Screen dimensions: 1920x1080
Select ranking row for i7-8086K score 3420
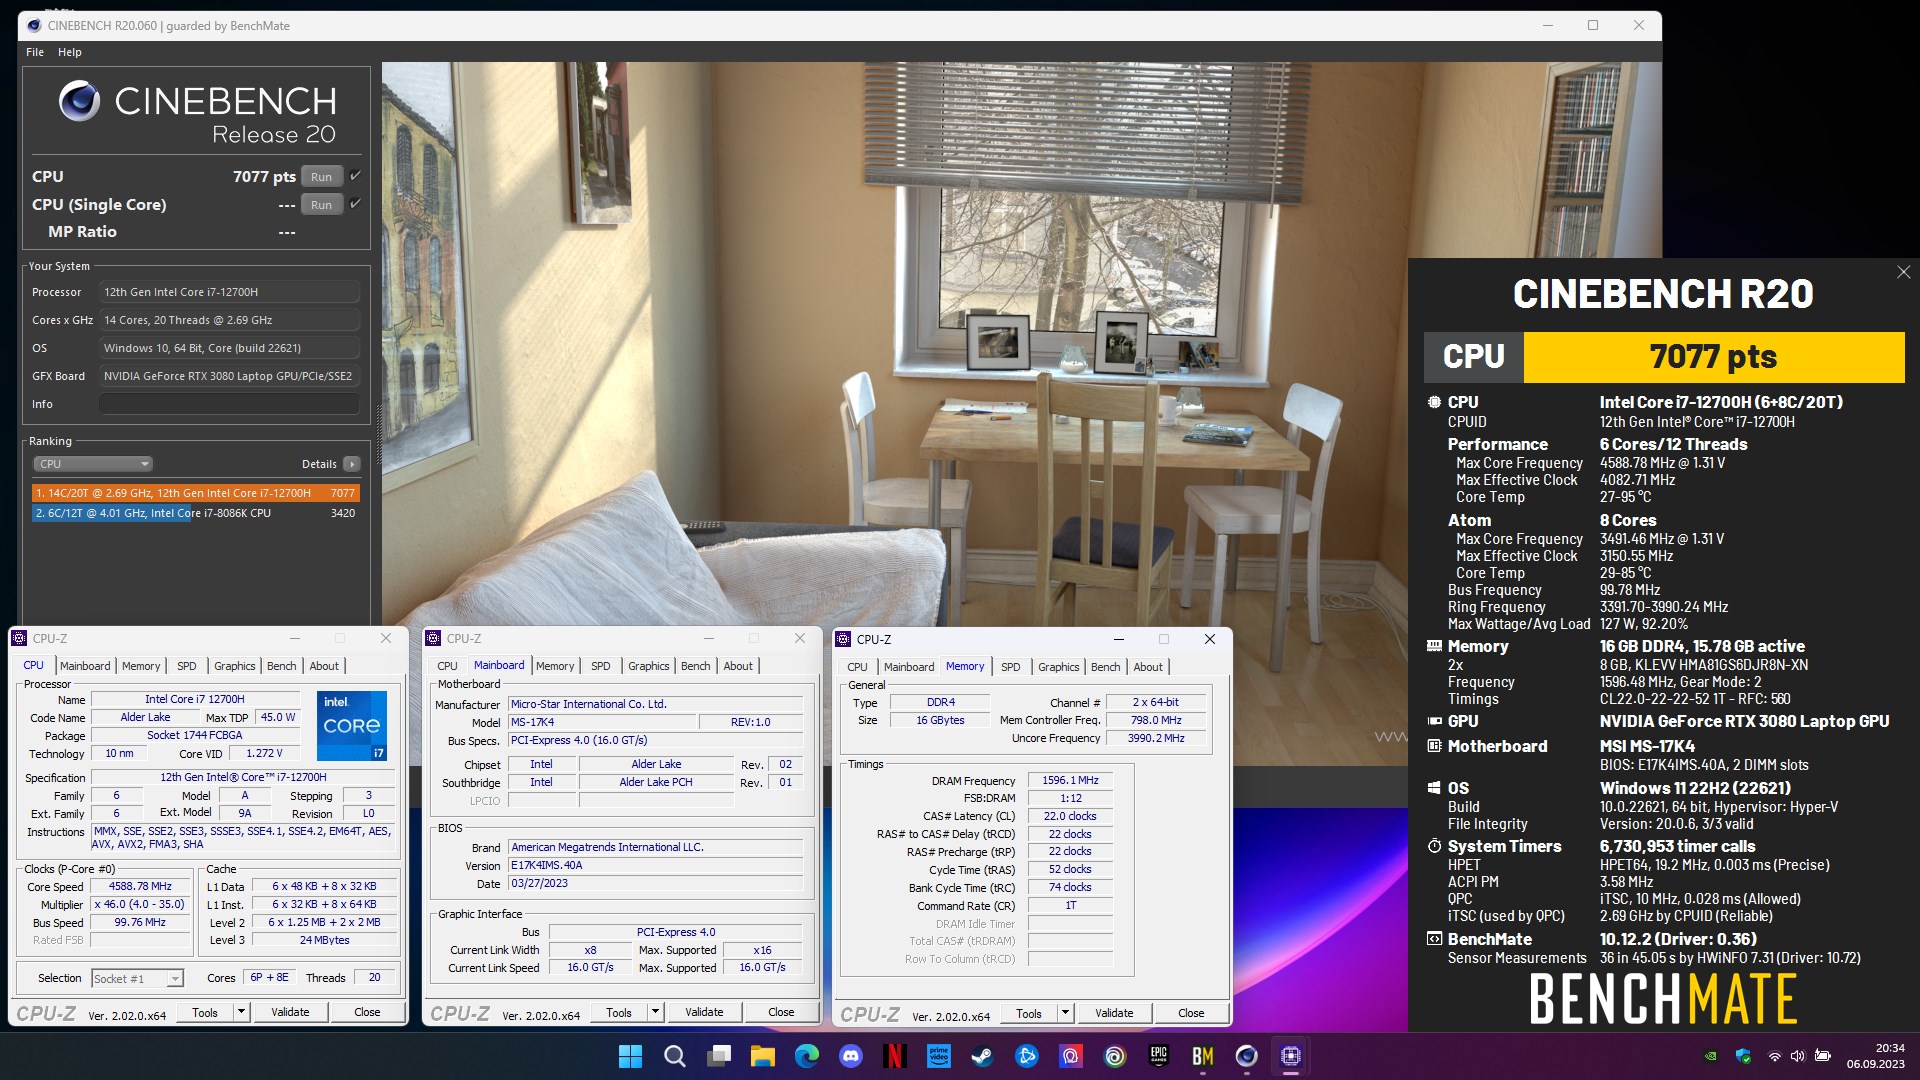click(195, 513)
